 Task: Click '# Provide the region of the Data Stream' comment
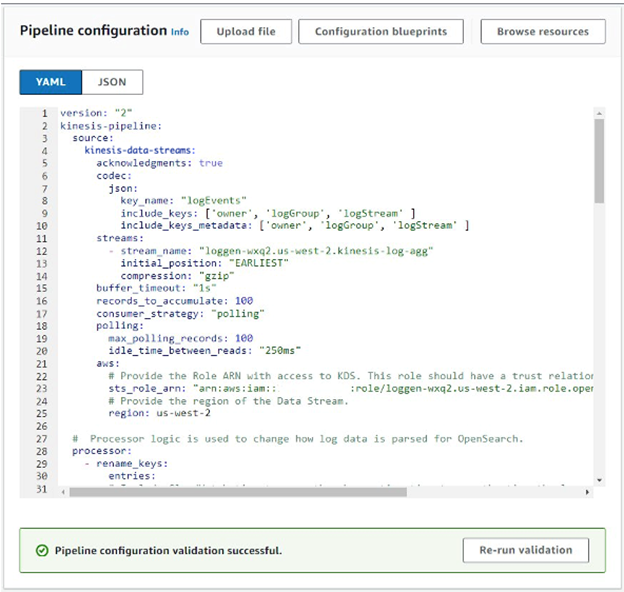tap(228, 401)
